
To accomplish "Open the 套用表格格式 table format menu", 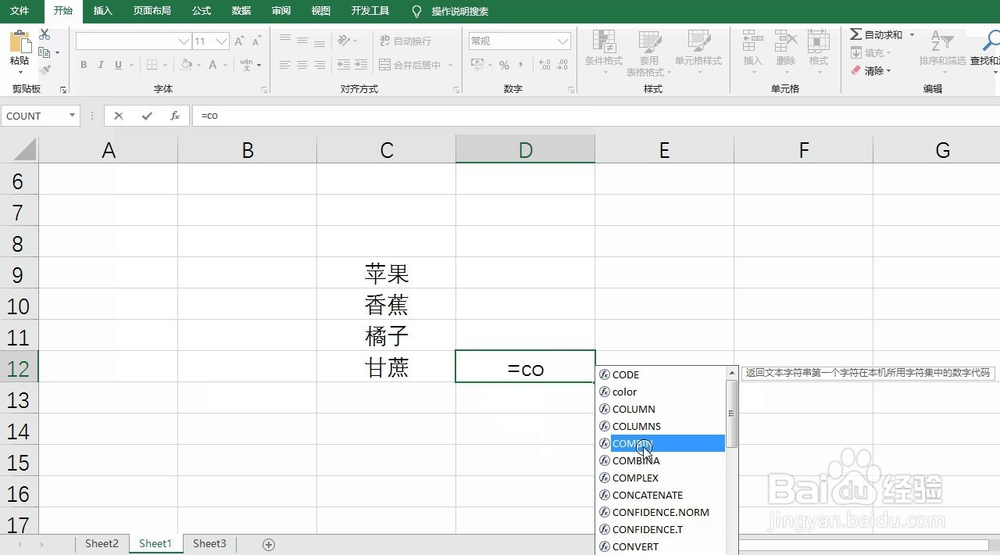I will pyautogui.click(x=649, y=54).
